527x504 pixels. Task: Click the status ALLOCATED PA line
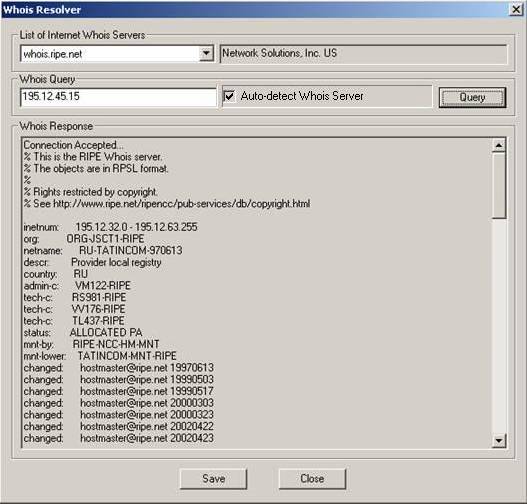[x=83, y=333]
